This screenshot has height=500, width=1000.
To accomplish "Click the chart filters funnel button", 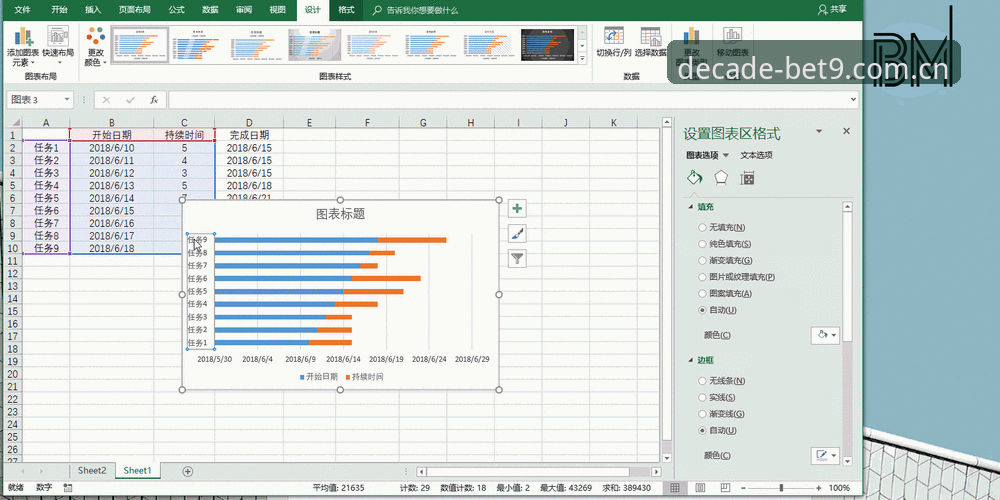I will point(517,258).
